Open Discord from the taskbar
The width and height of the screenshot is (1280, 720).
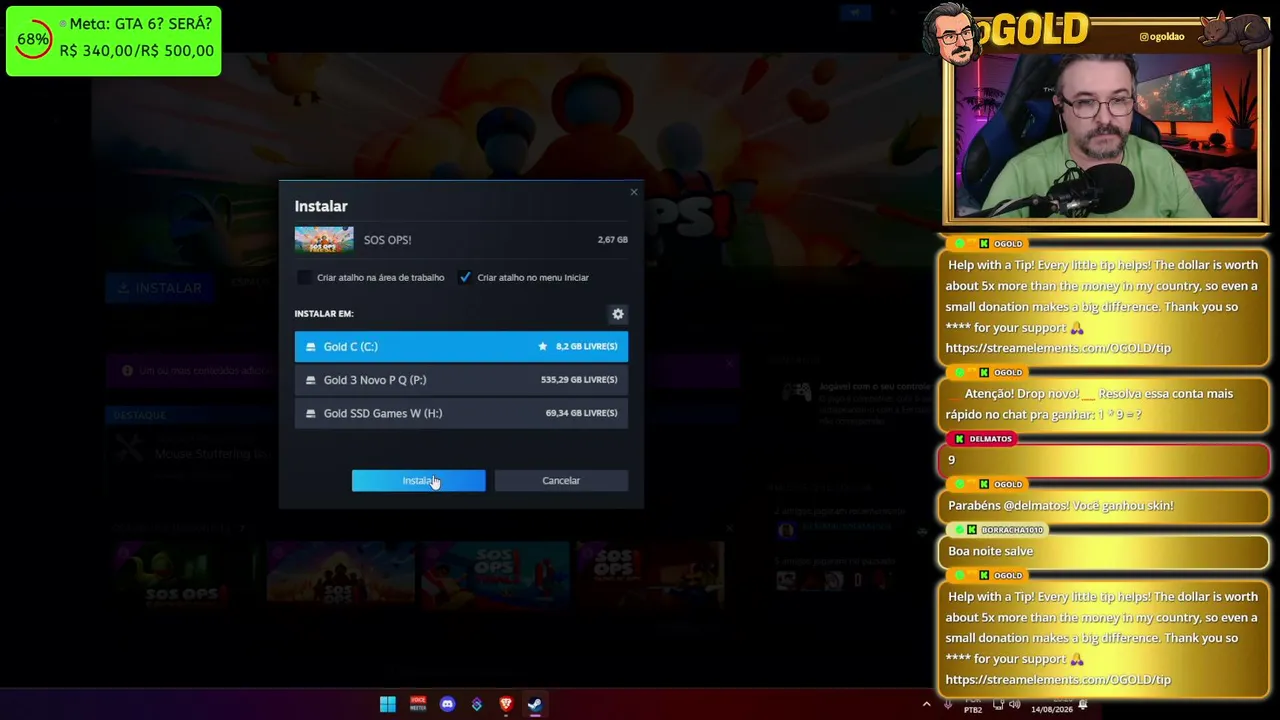447,704
